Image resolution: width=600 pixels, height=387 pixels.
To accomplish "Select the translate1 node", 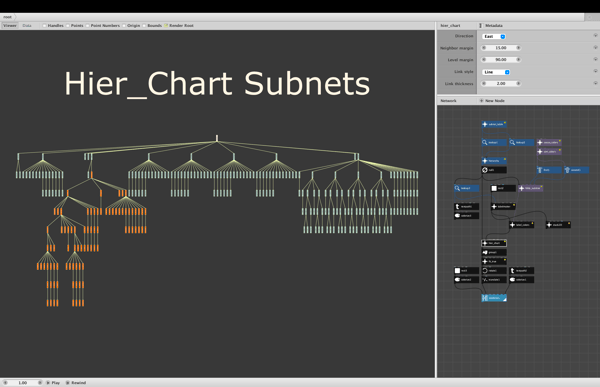I will pyautogui.click(x=494, y=280).
